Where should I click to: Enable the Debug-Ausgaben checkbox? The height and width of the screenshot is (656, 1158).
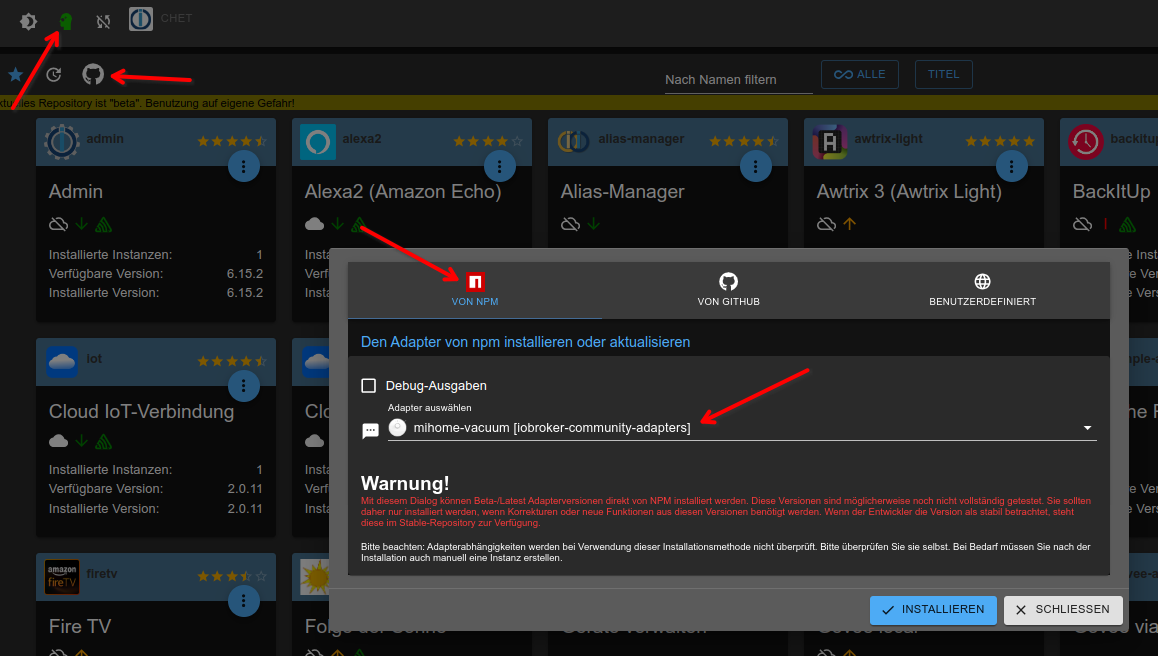[x=369, y=386]
